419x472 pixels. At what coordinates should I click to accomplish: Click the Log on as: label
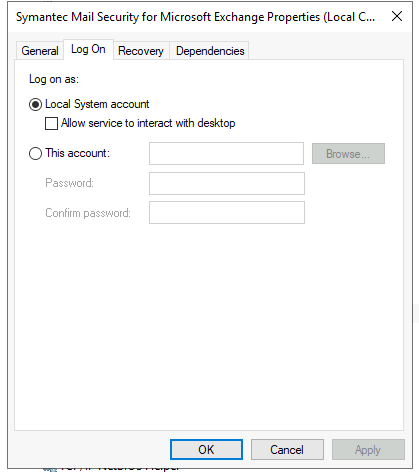click(x=54, y=79)
